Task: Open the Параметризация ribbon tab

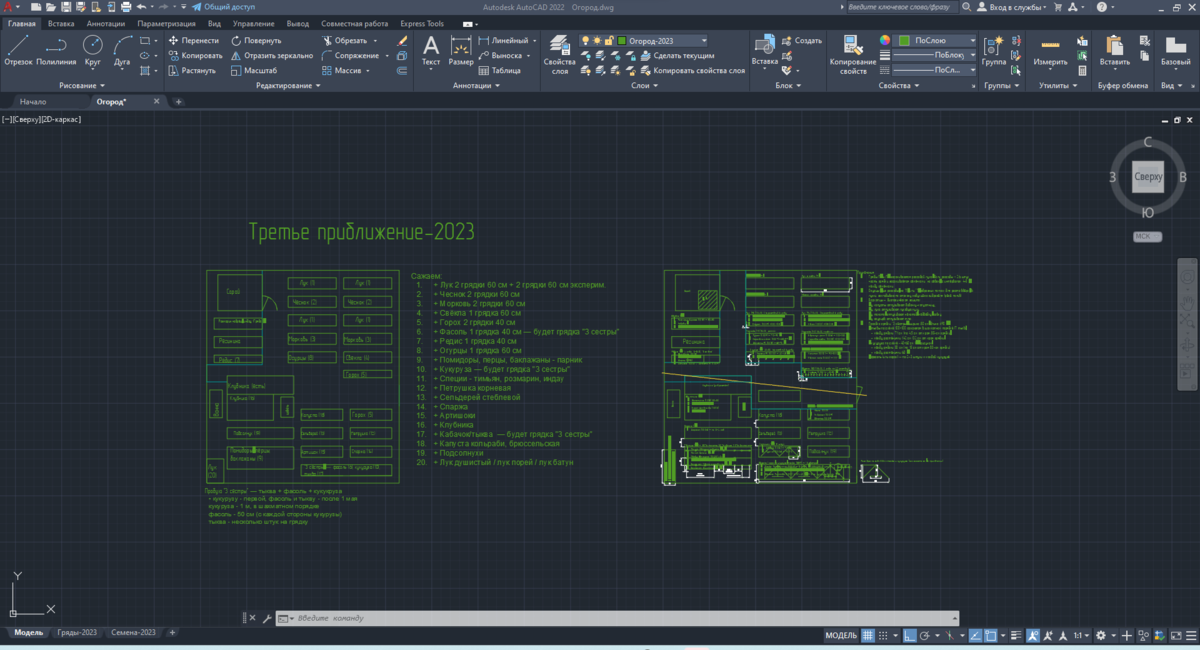Action: click(x=167, y=22)
